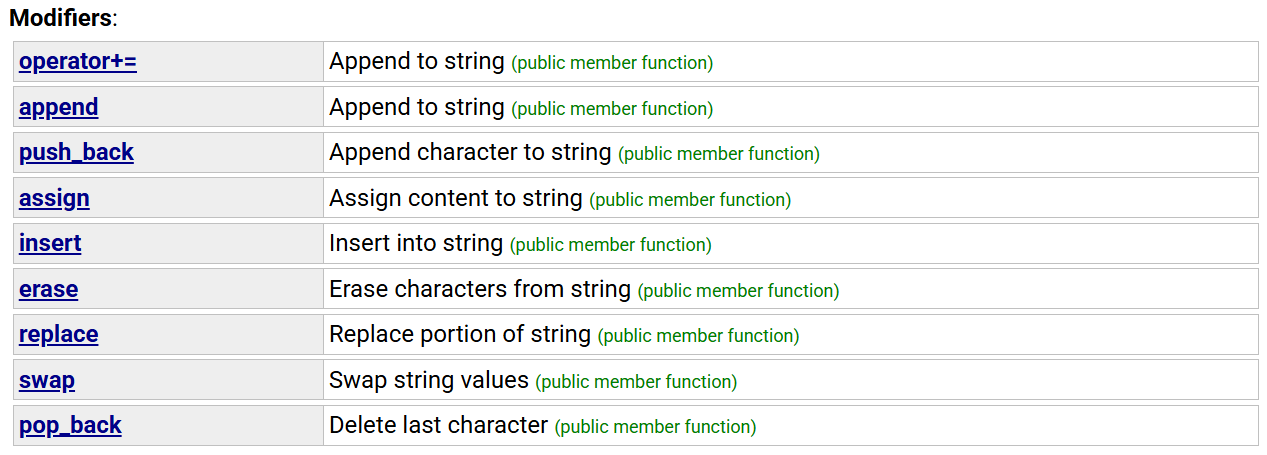
Task: Click green 'public member function' label beside operator+=
Action: coord(612,63)
